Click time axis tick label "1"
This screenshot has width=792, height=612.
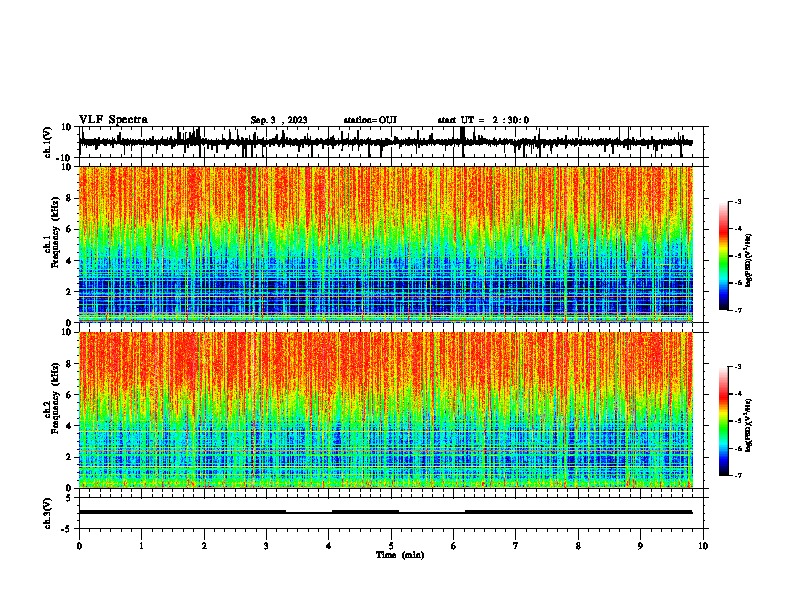click(x=141, y=545)
